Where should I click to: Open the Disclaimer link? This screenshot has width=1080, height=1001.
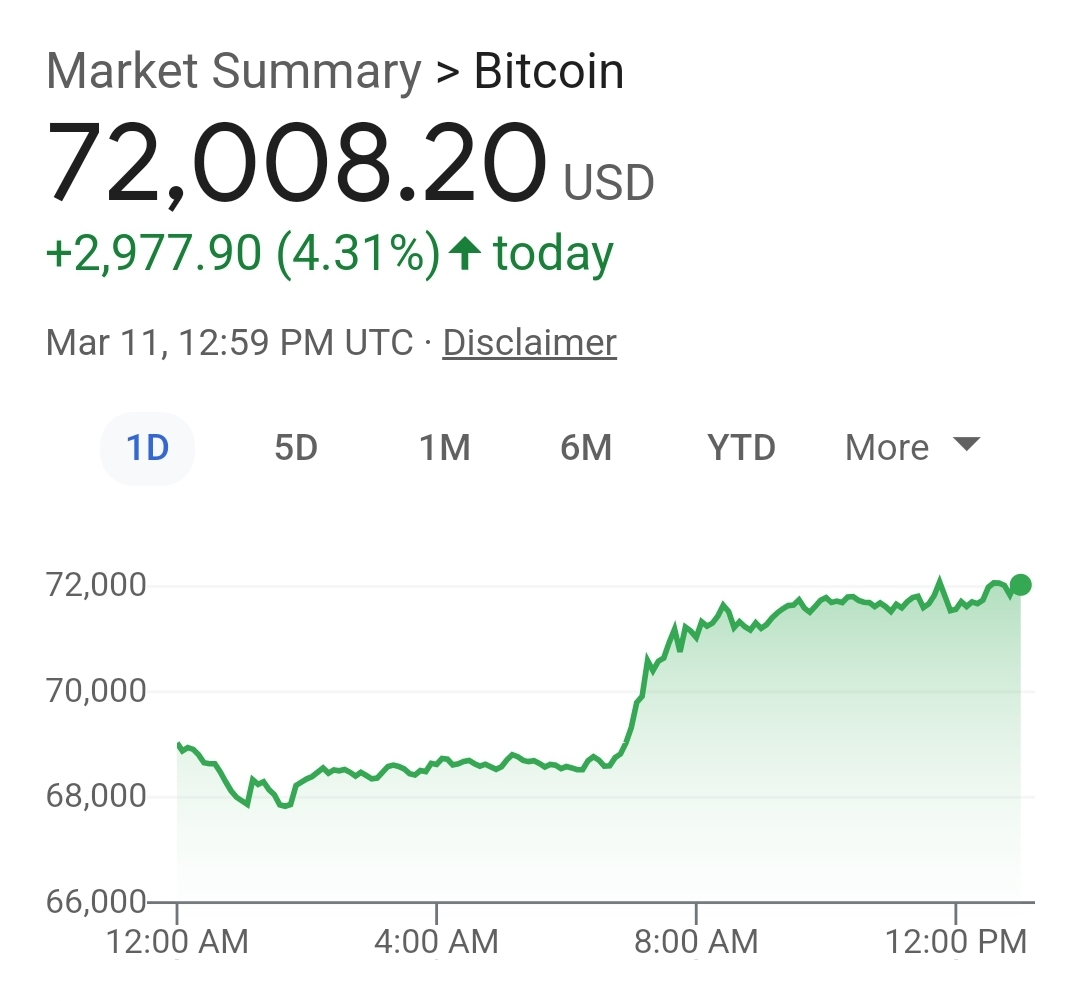(529, 343)
